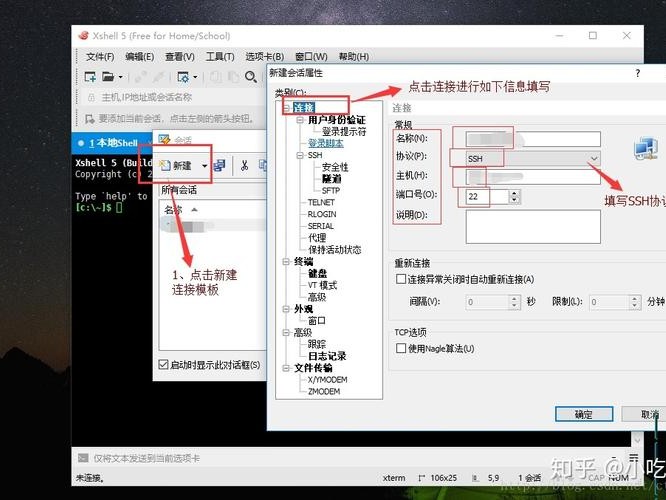Collapse the 外观 tree node expander
This screenshot has height=500, width=666.
(x=287, y=309)
